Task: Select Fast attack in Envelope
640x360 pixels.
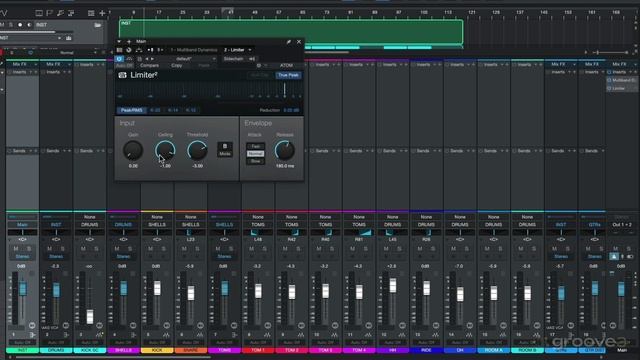Action: (256, 146)
